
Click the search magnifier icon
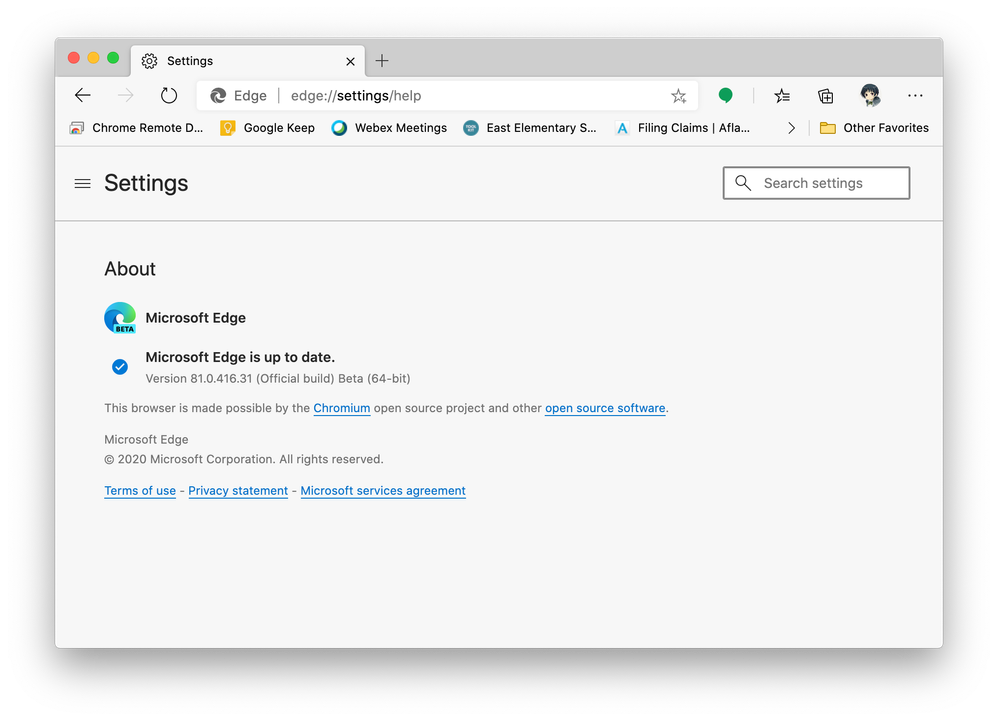[743, 183]
